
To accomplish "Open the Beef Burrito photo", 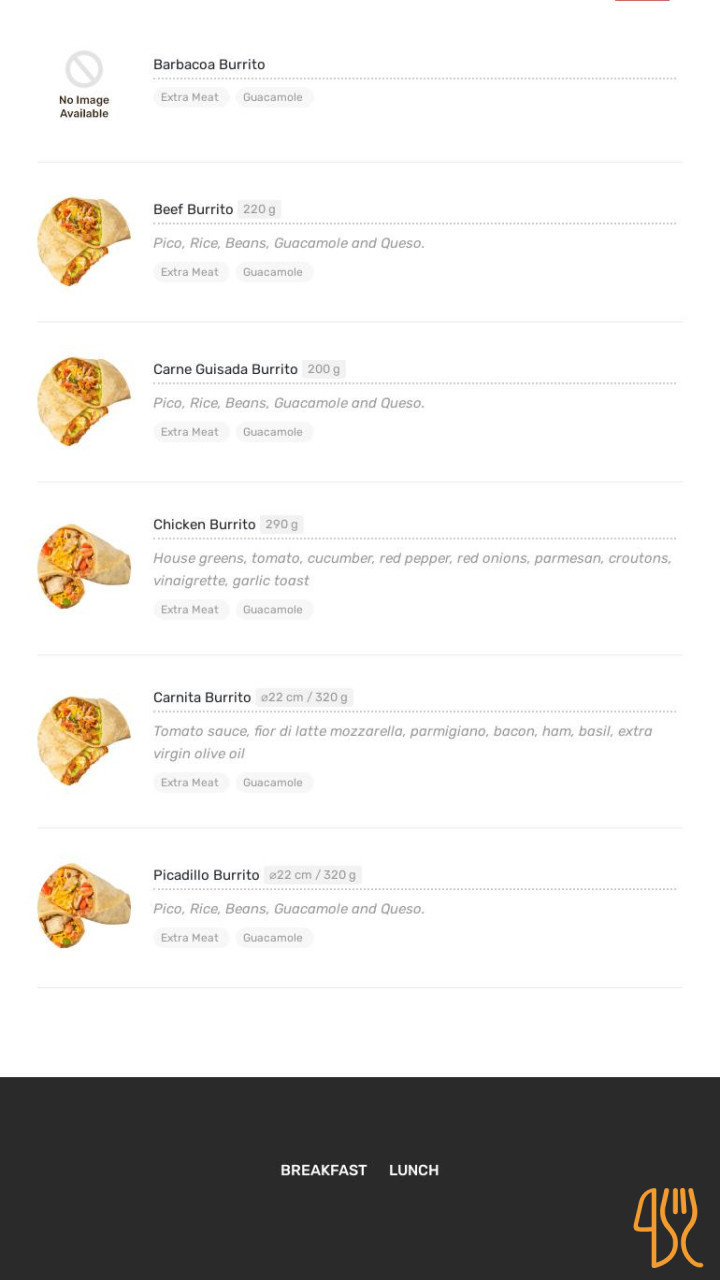I will (84, 242).
